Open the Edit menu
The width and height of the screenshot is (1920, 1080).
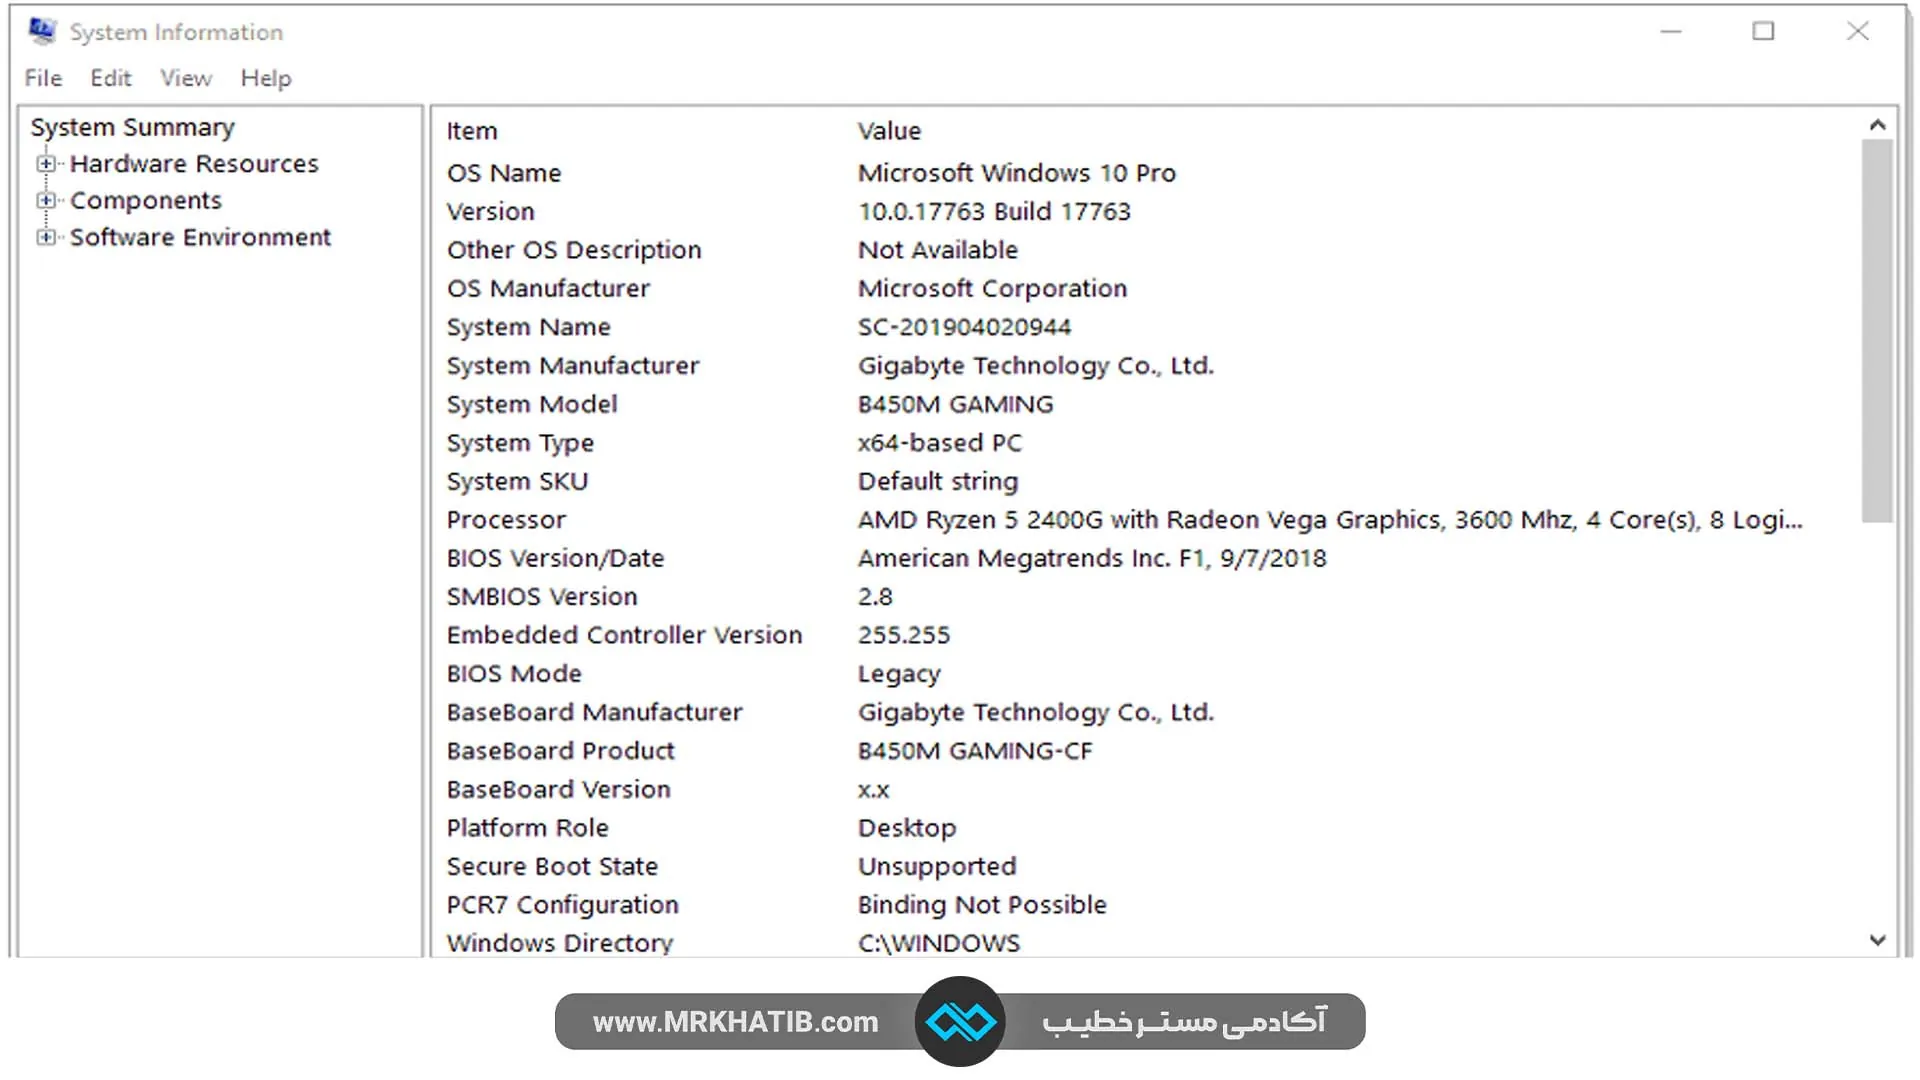pos(110,77)
